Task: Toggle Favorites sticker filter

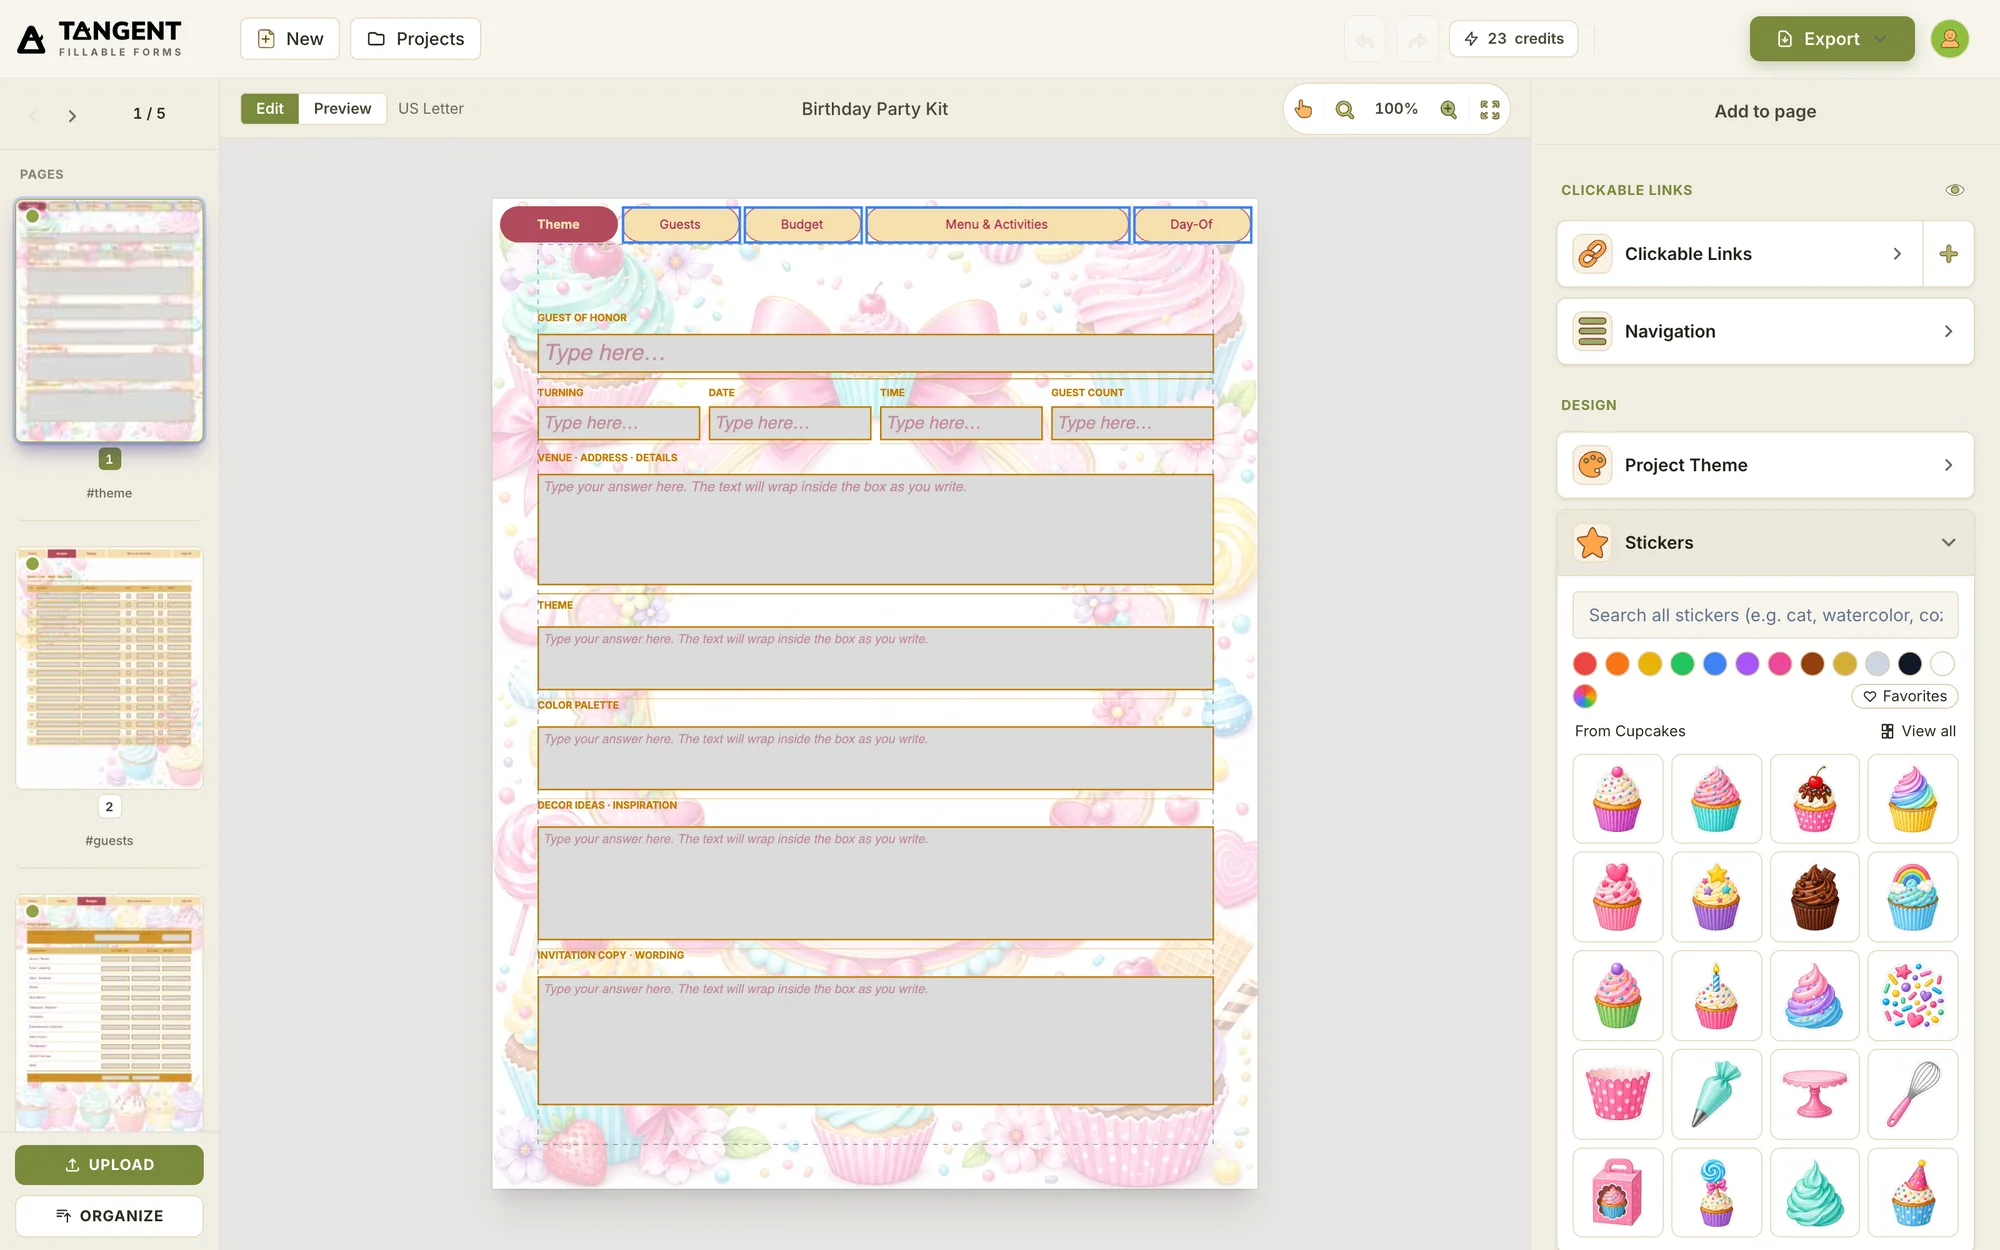Action: pos(1904,696)
